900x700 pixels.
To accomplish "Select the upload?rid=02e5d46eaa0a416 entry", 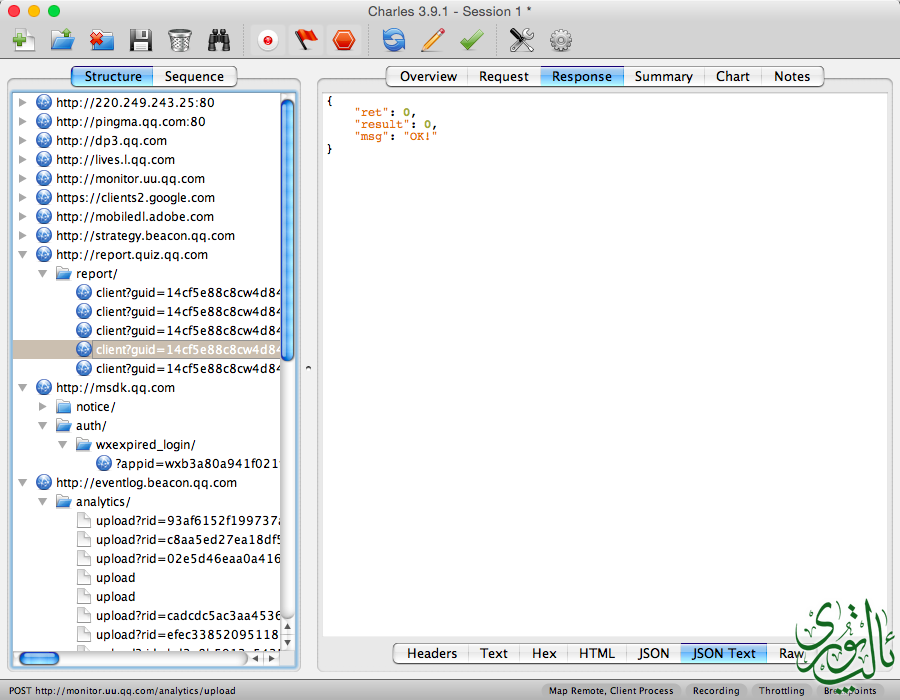I will tap(188, 559).
